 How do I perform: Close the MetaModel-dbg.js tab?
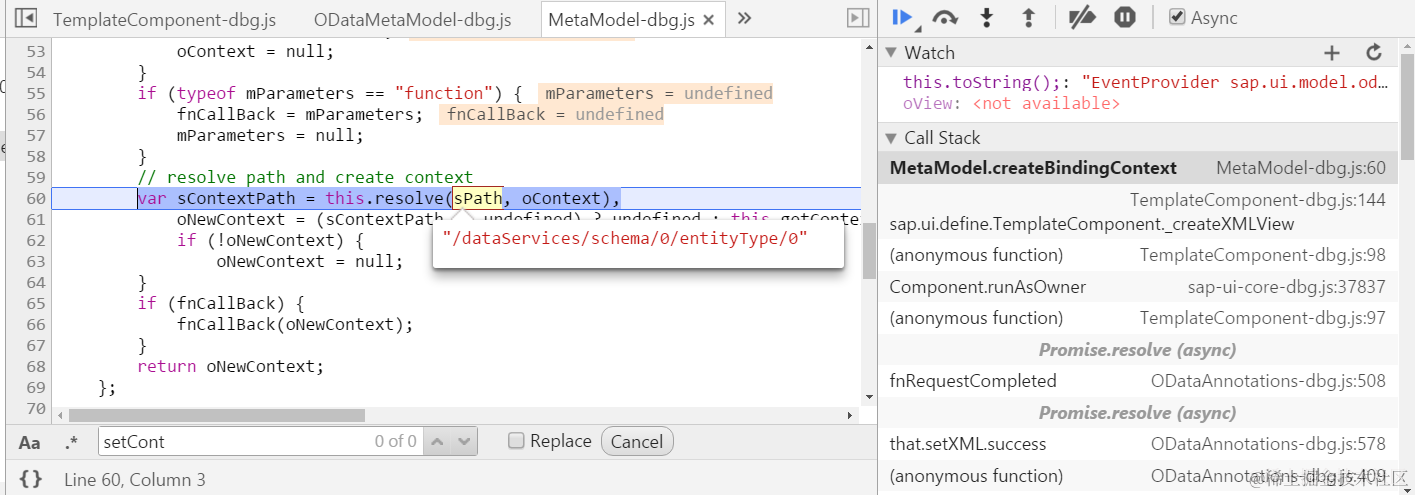pyautogui.click(x=709, y=20)
